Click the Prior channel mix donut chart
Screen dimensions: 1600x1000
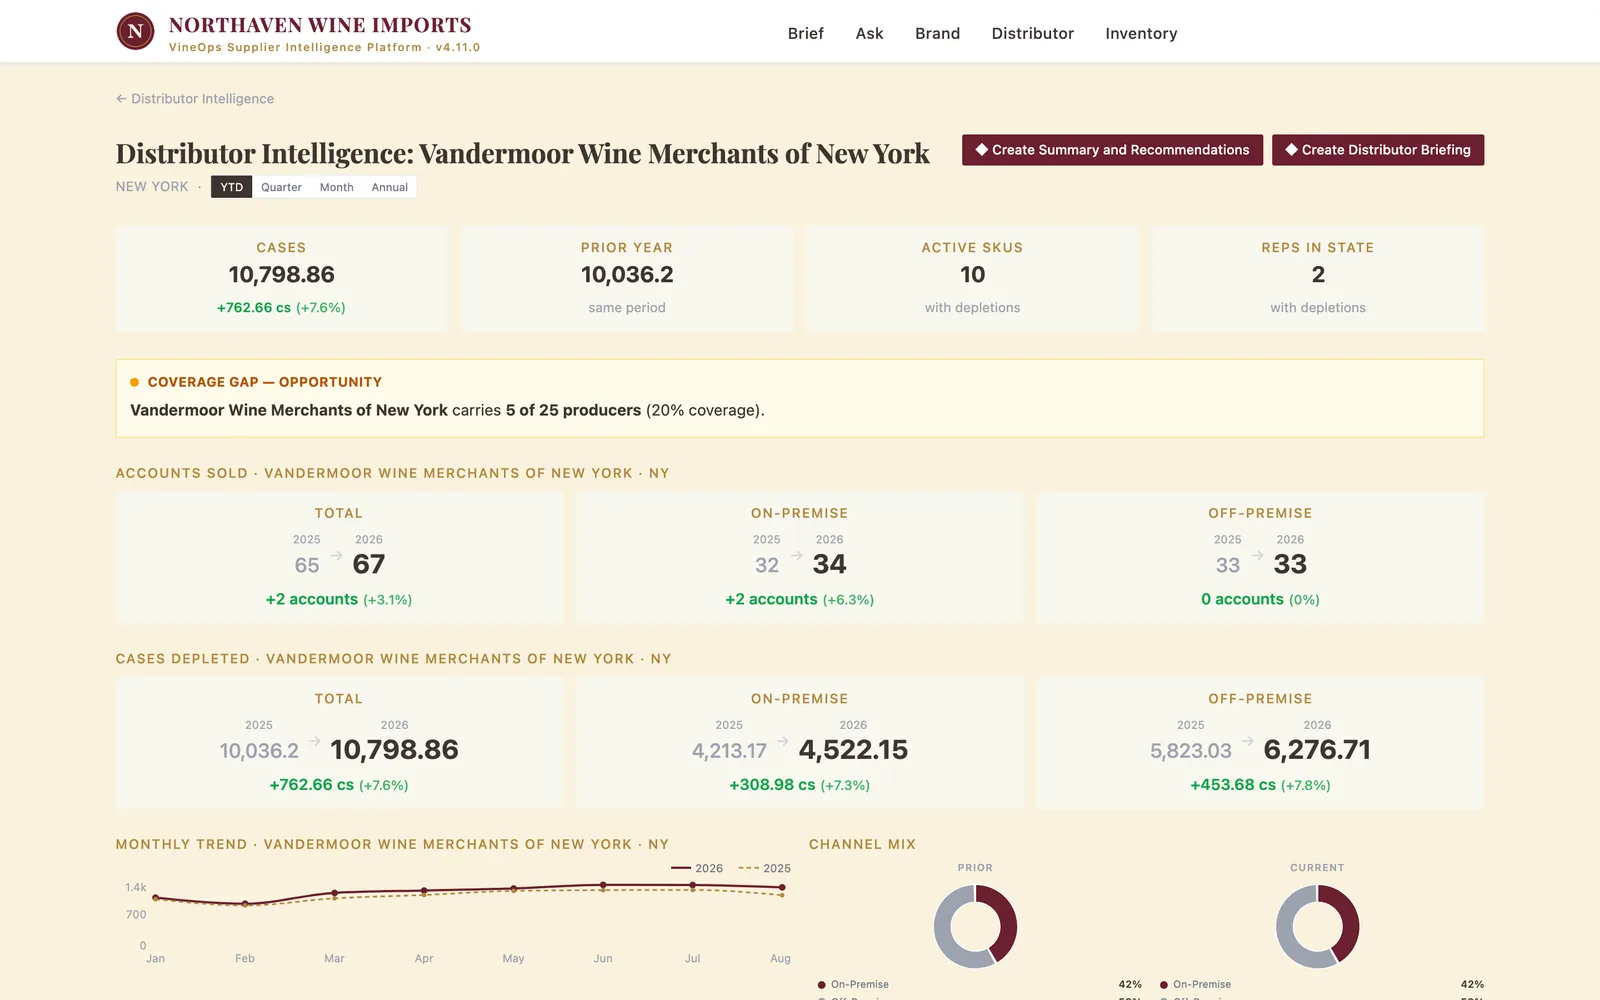(975, 926)
